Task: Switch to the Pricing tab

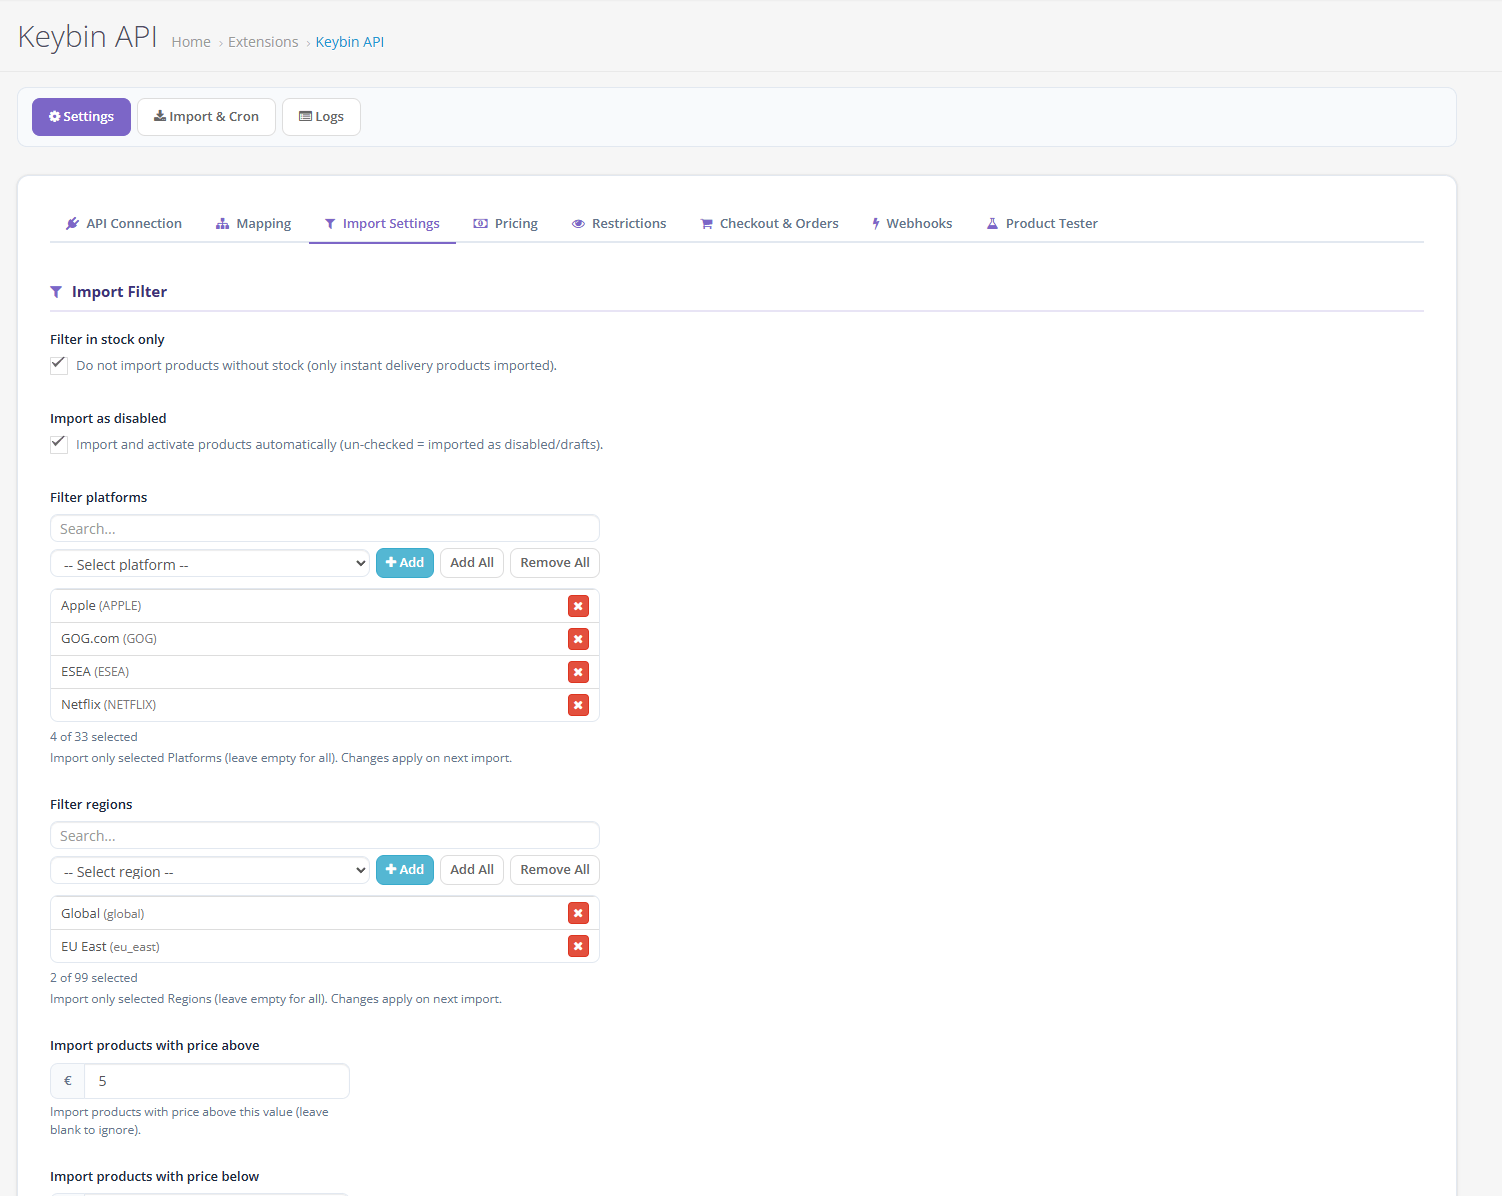Action: (506, 224)
